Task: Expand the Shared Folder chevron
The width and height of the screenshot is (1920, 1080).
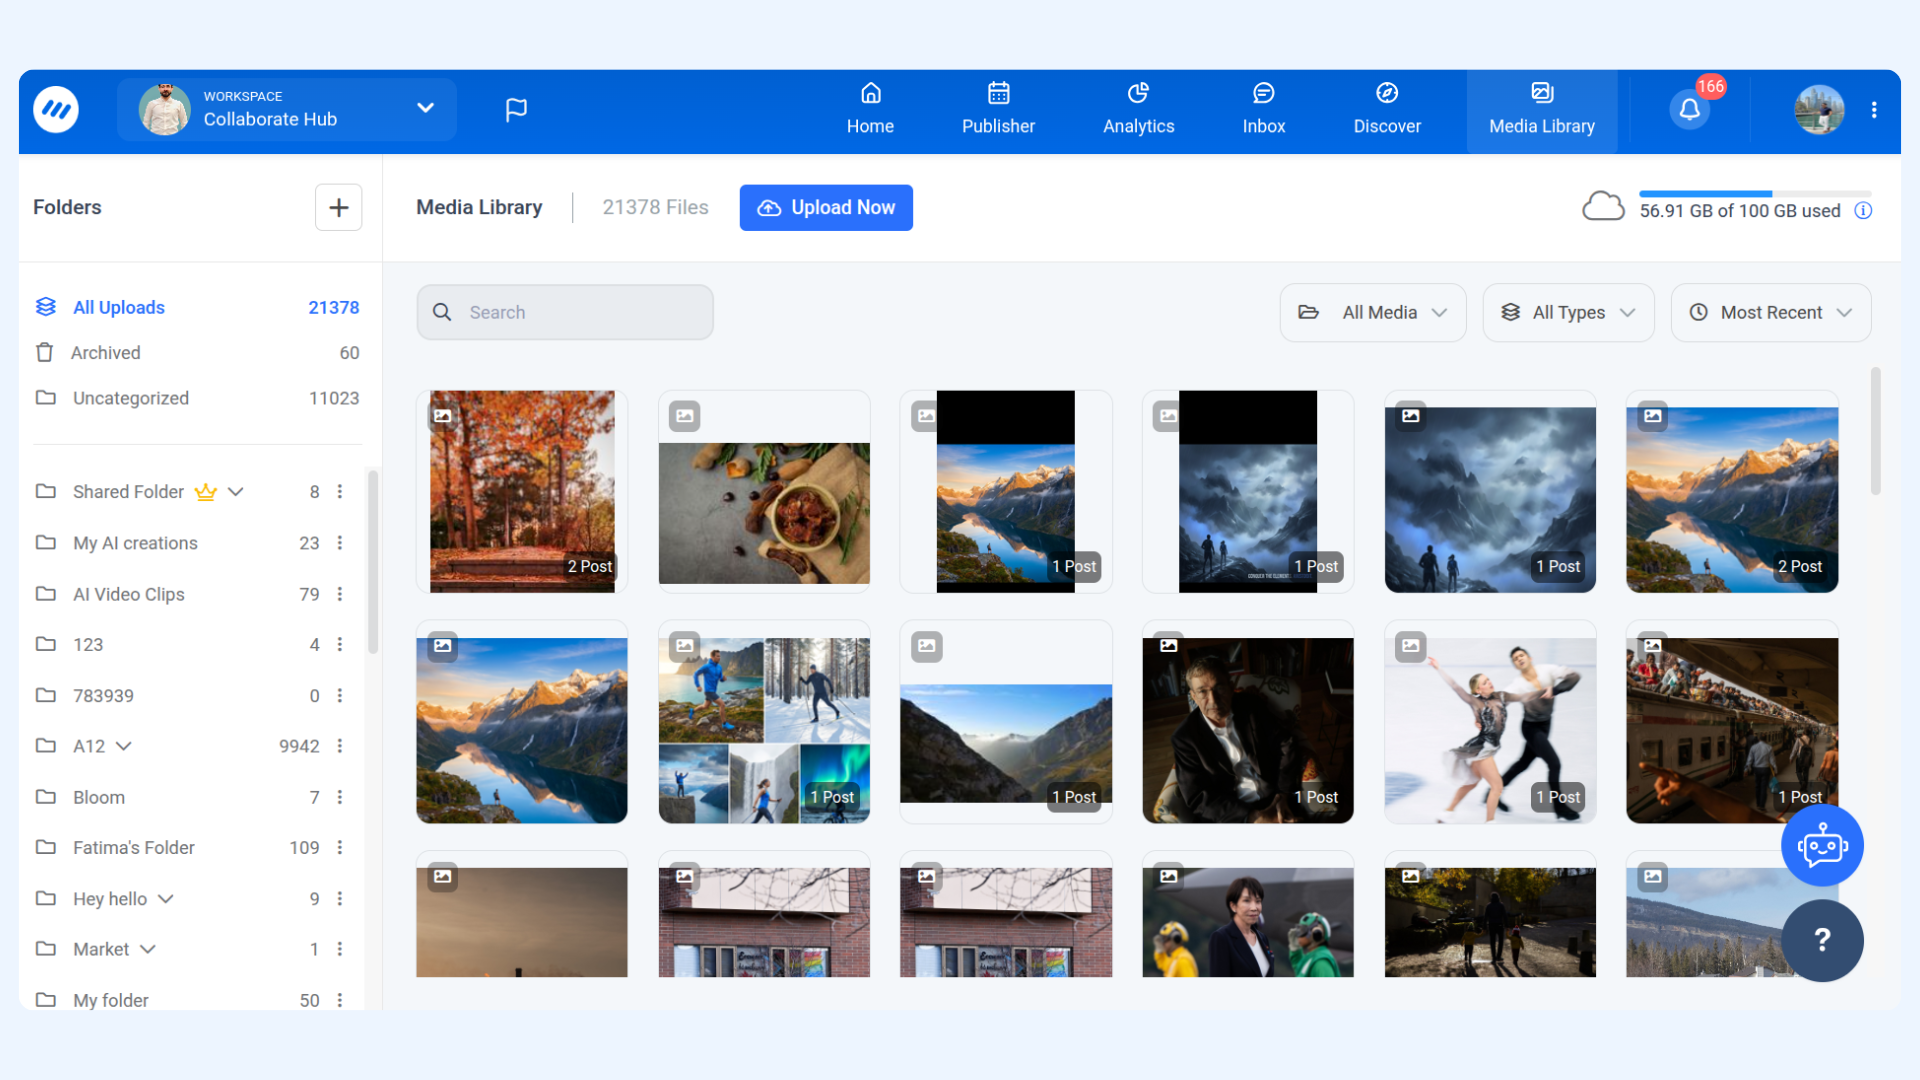Action: click(236, 492)
